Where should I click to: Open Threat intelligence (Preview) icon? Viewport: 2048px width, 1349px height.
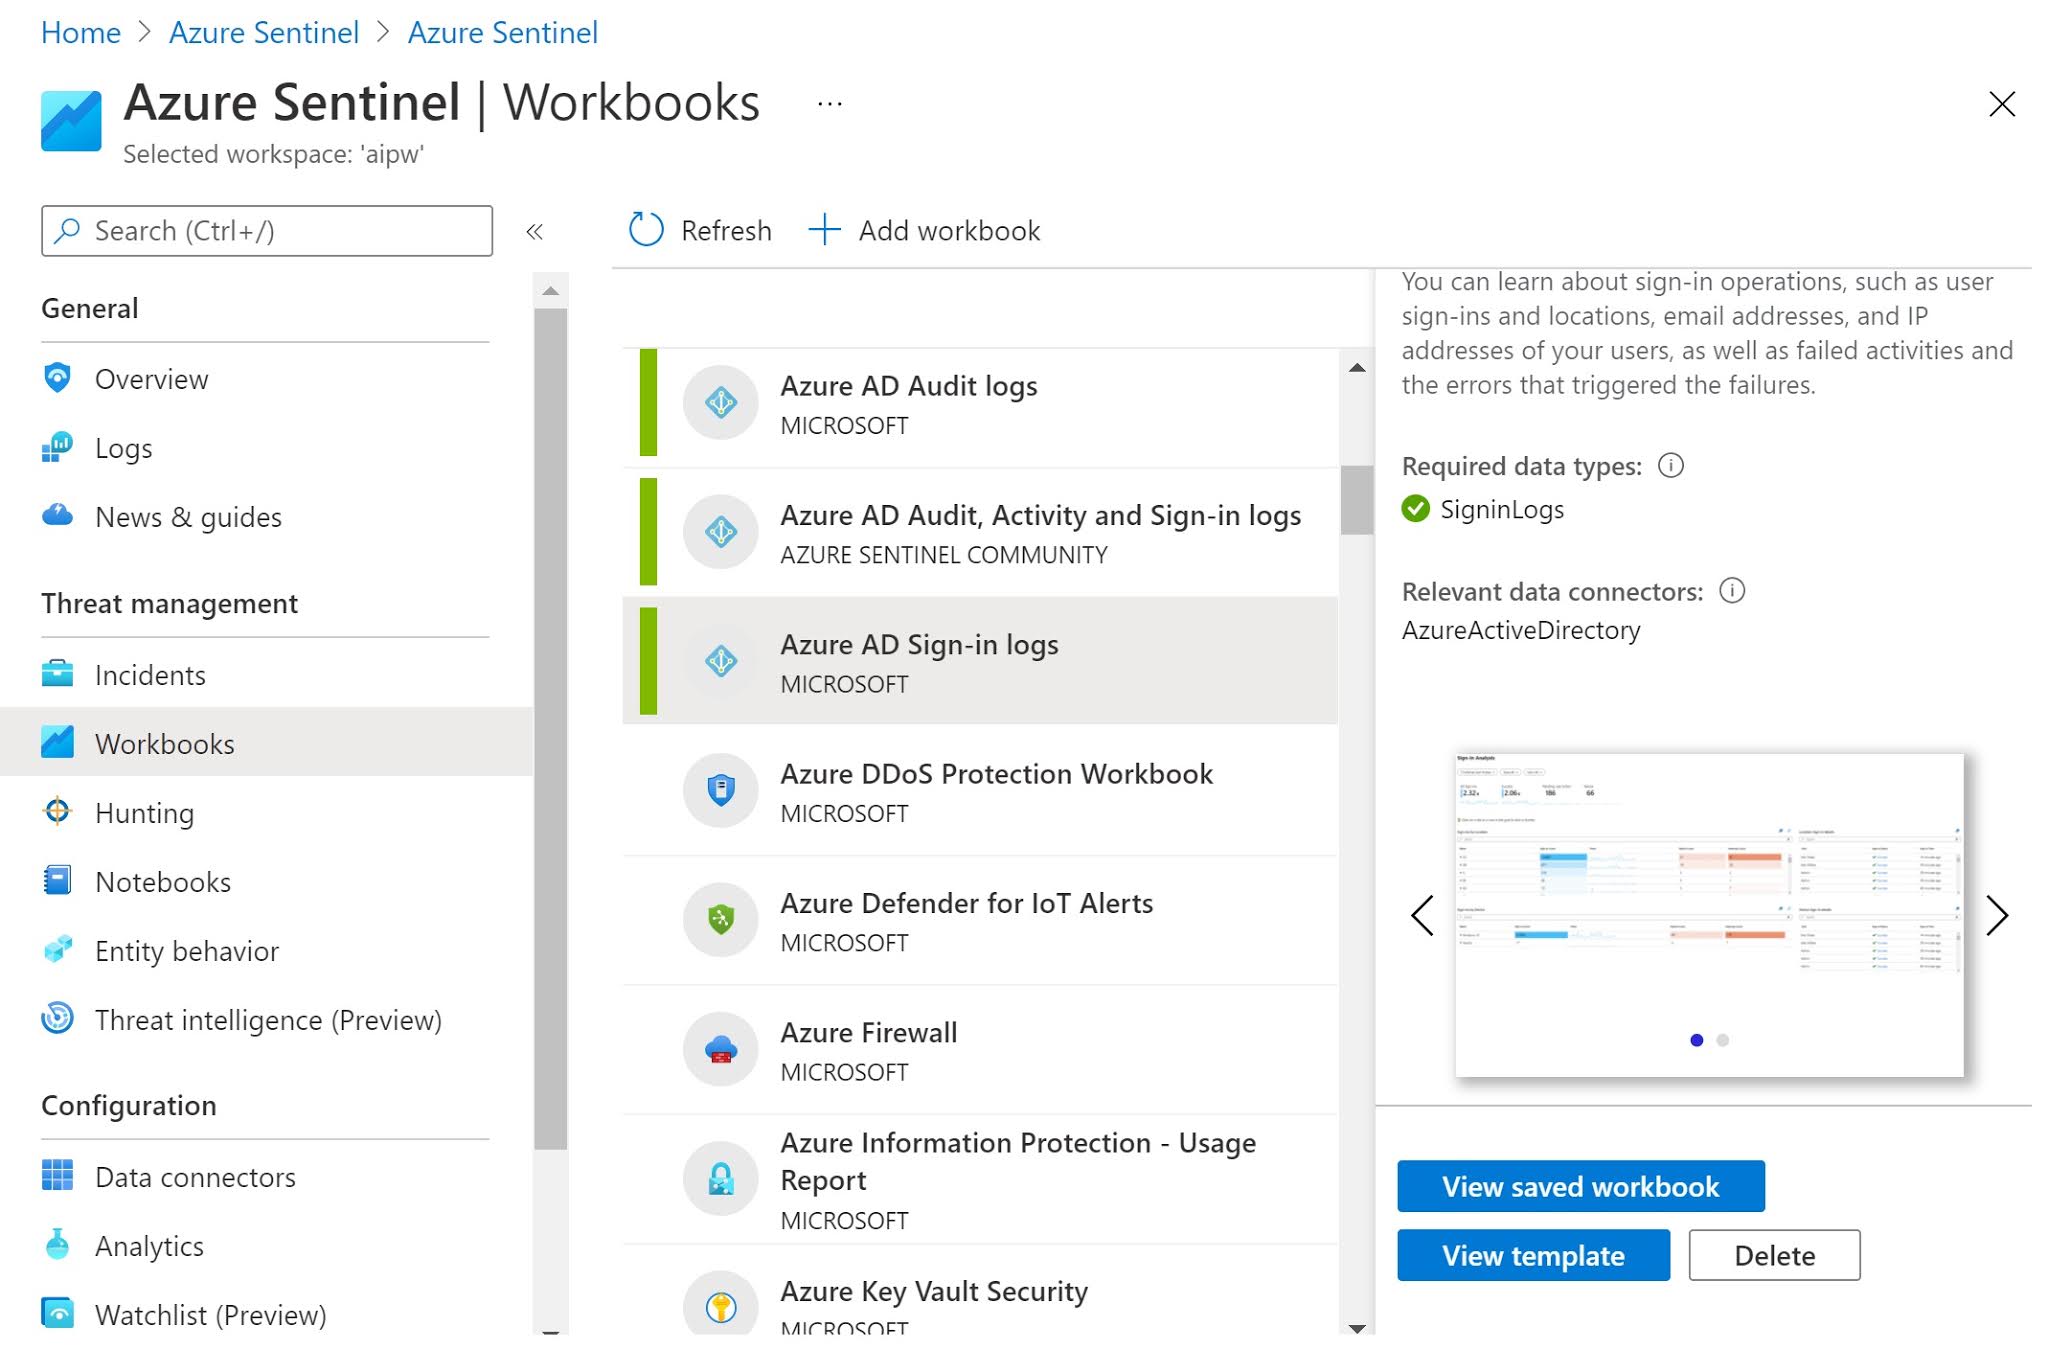(59, 1019)
